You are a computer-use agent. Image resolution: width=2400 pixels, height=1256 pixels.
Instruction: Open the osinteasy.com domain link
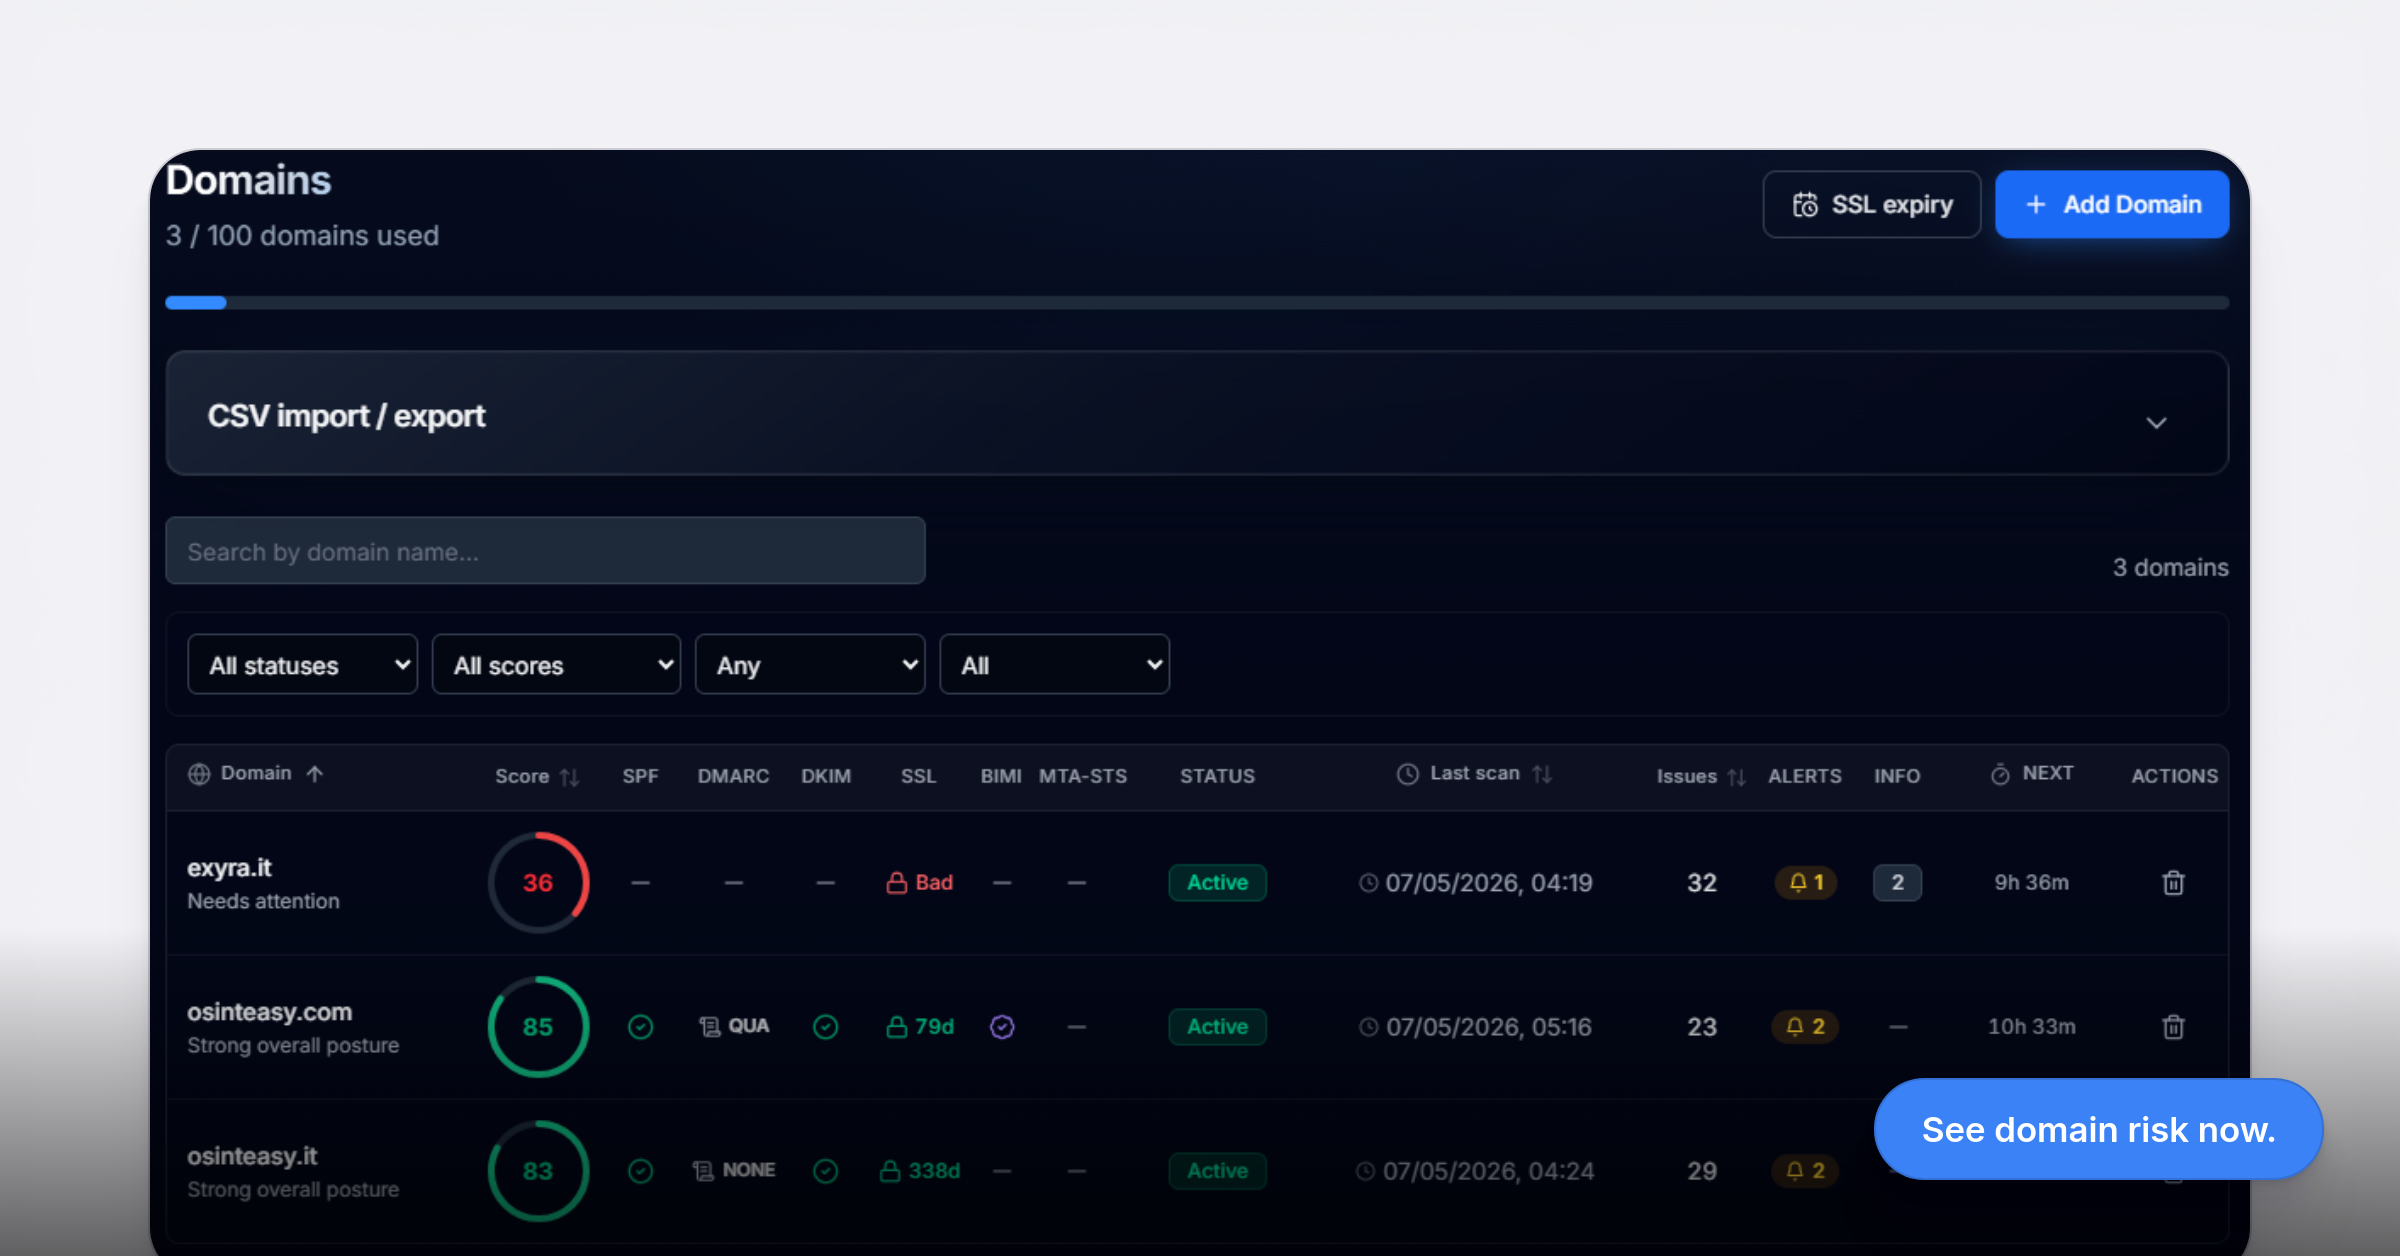pos(270,1012)
